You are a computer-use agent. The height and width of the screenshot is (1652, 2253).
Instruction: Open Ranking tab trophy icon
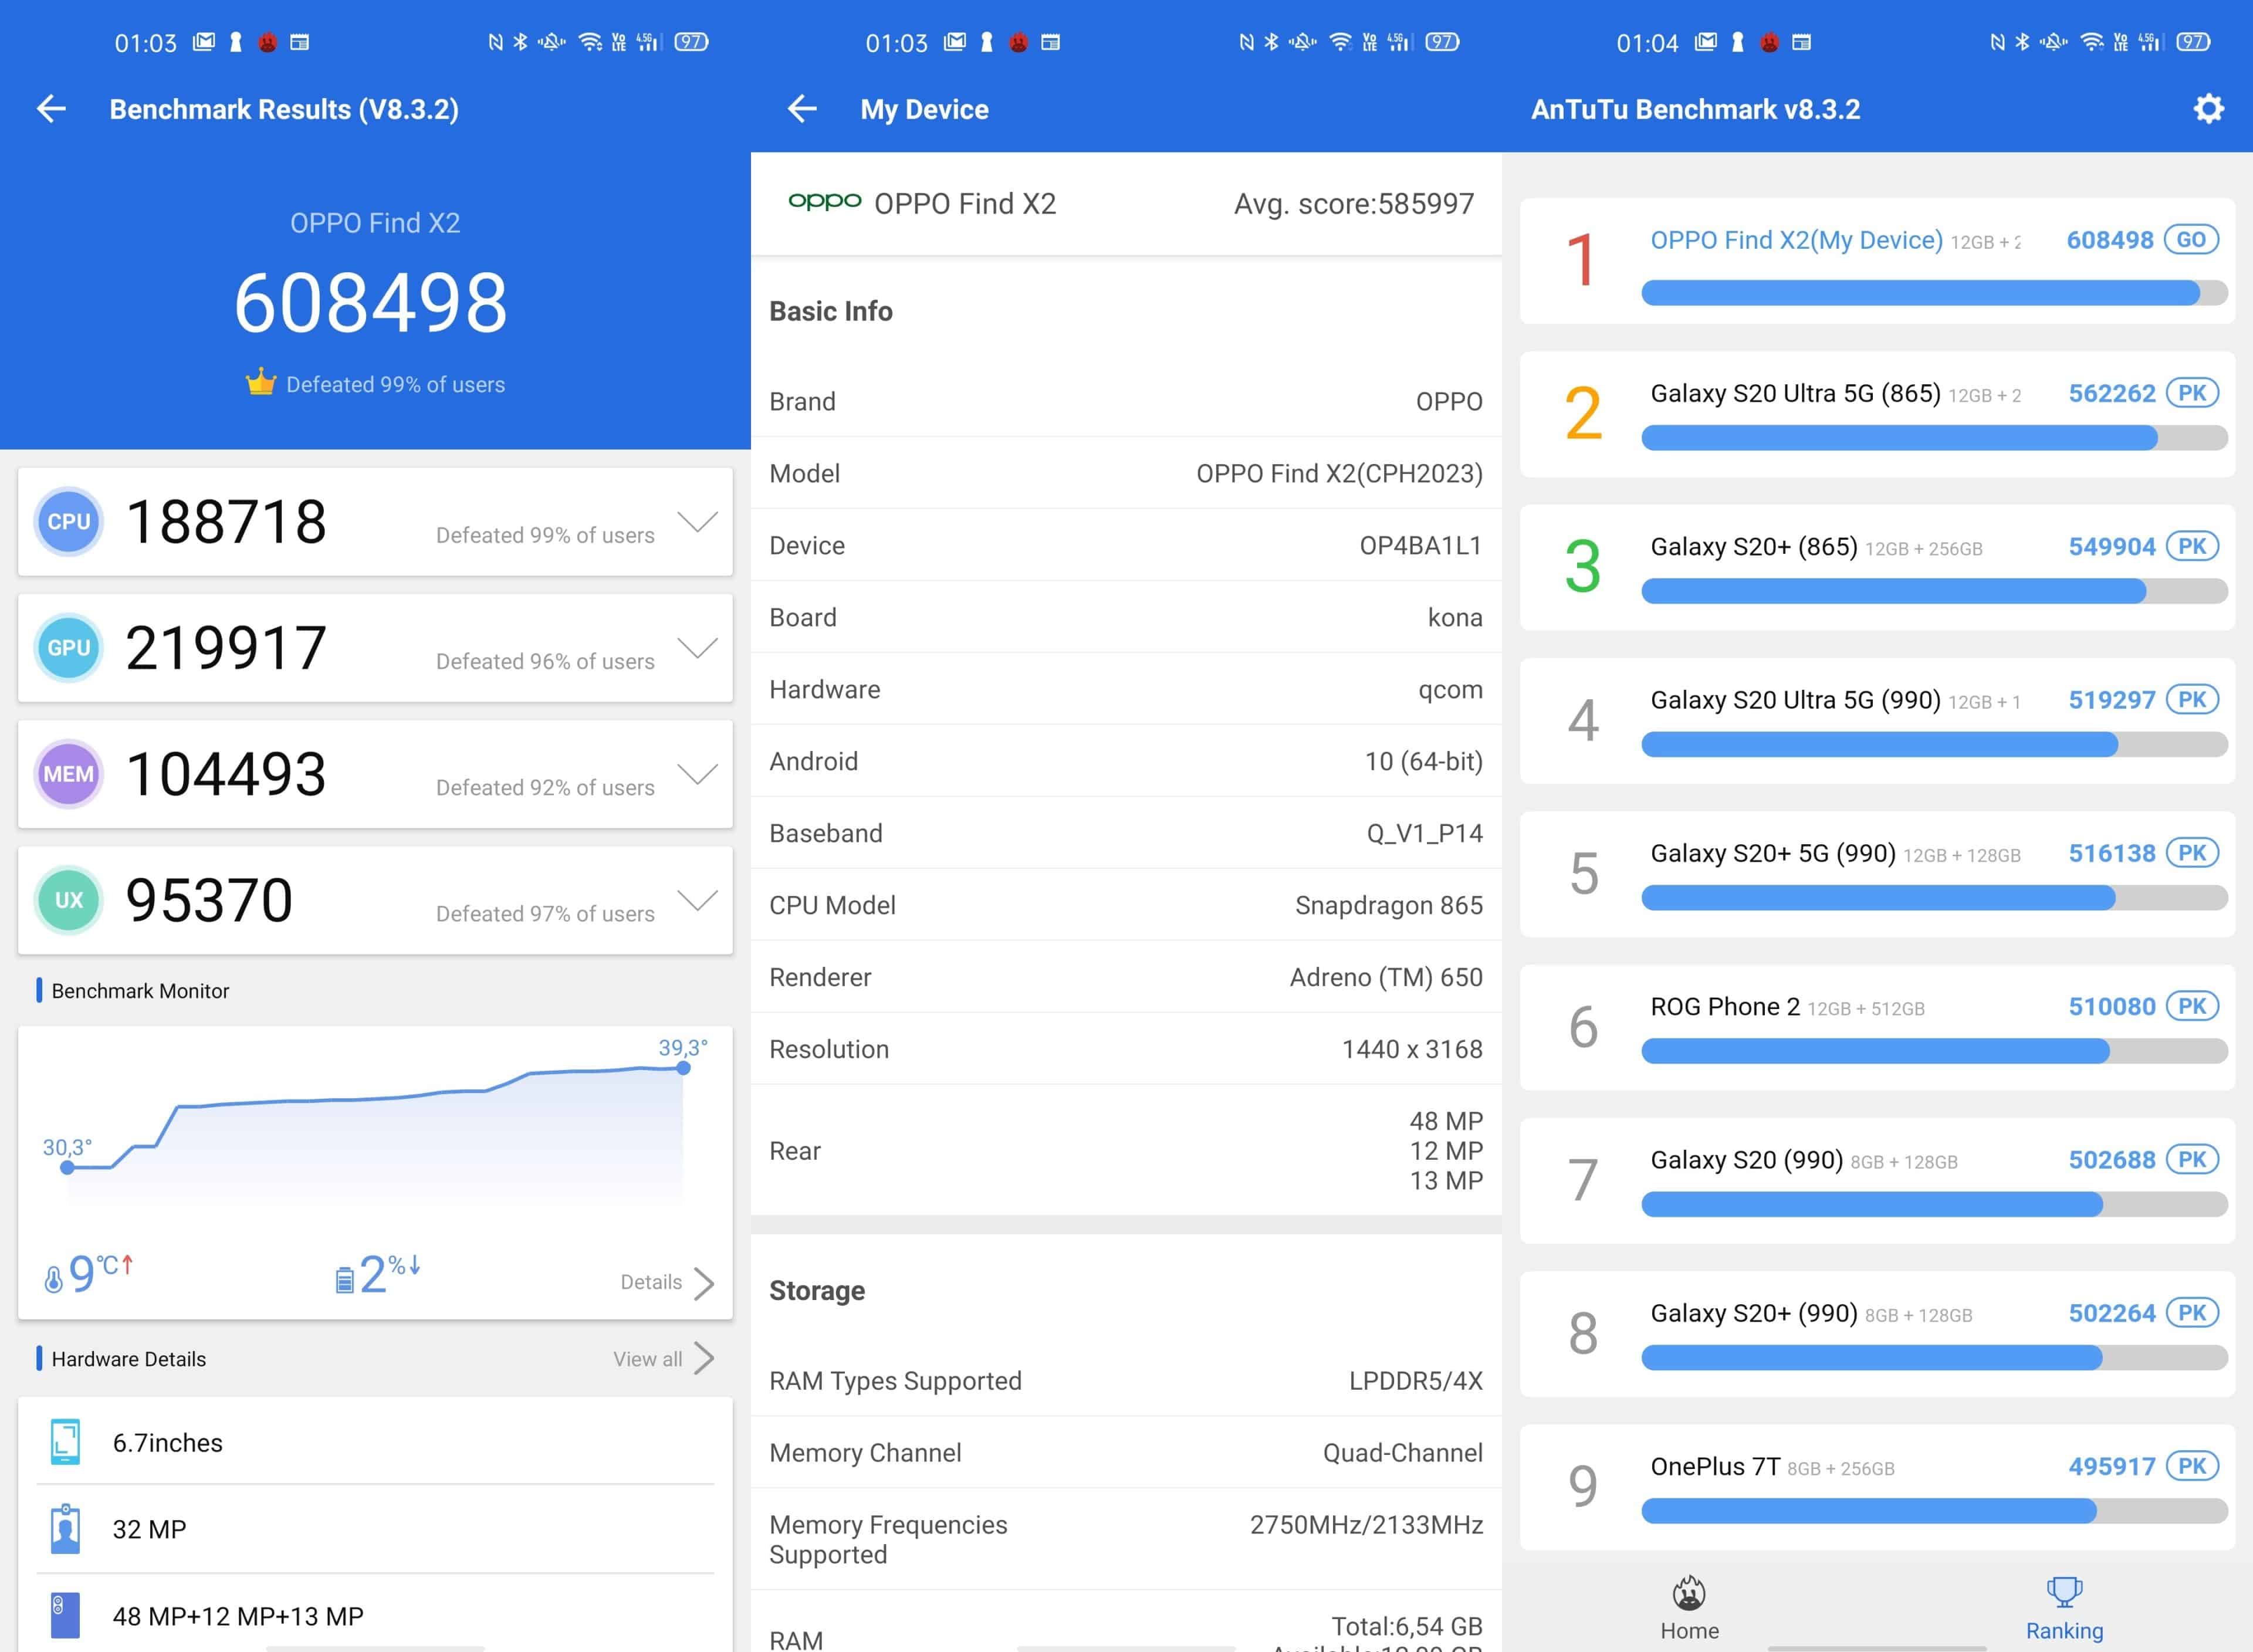(x=2064, y=1591)
